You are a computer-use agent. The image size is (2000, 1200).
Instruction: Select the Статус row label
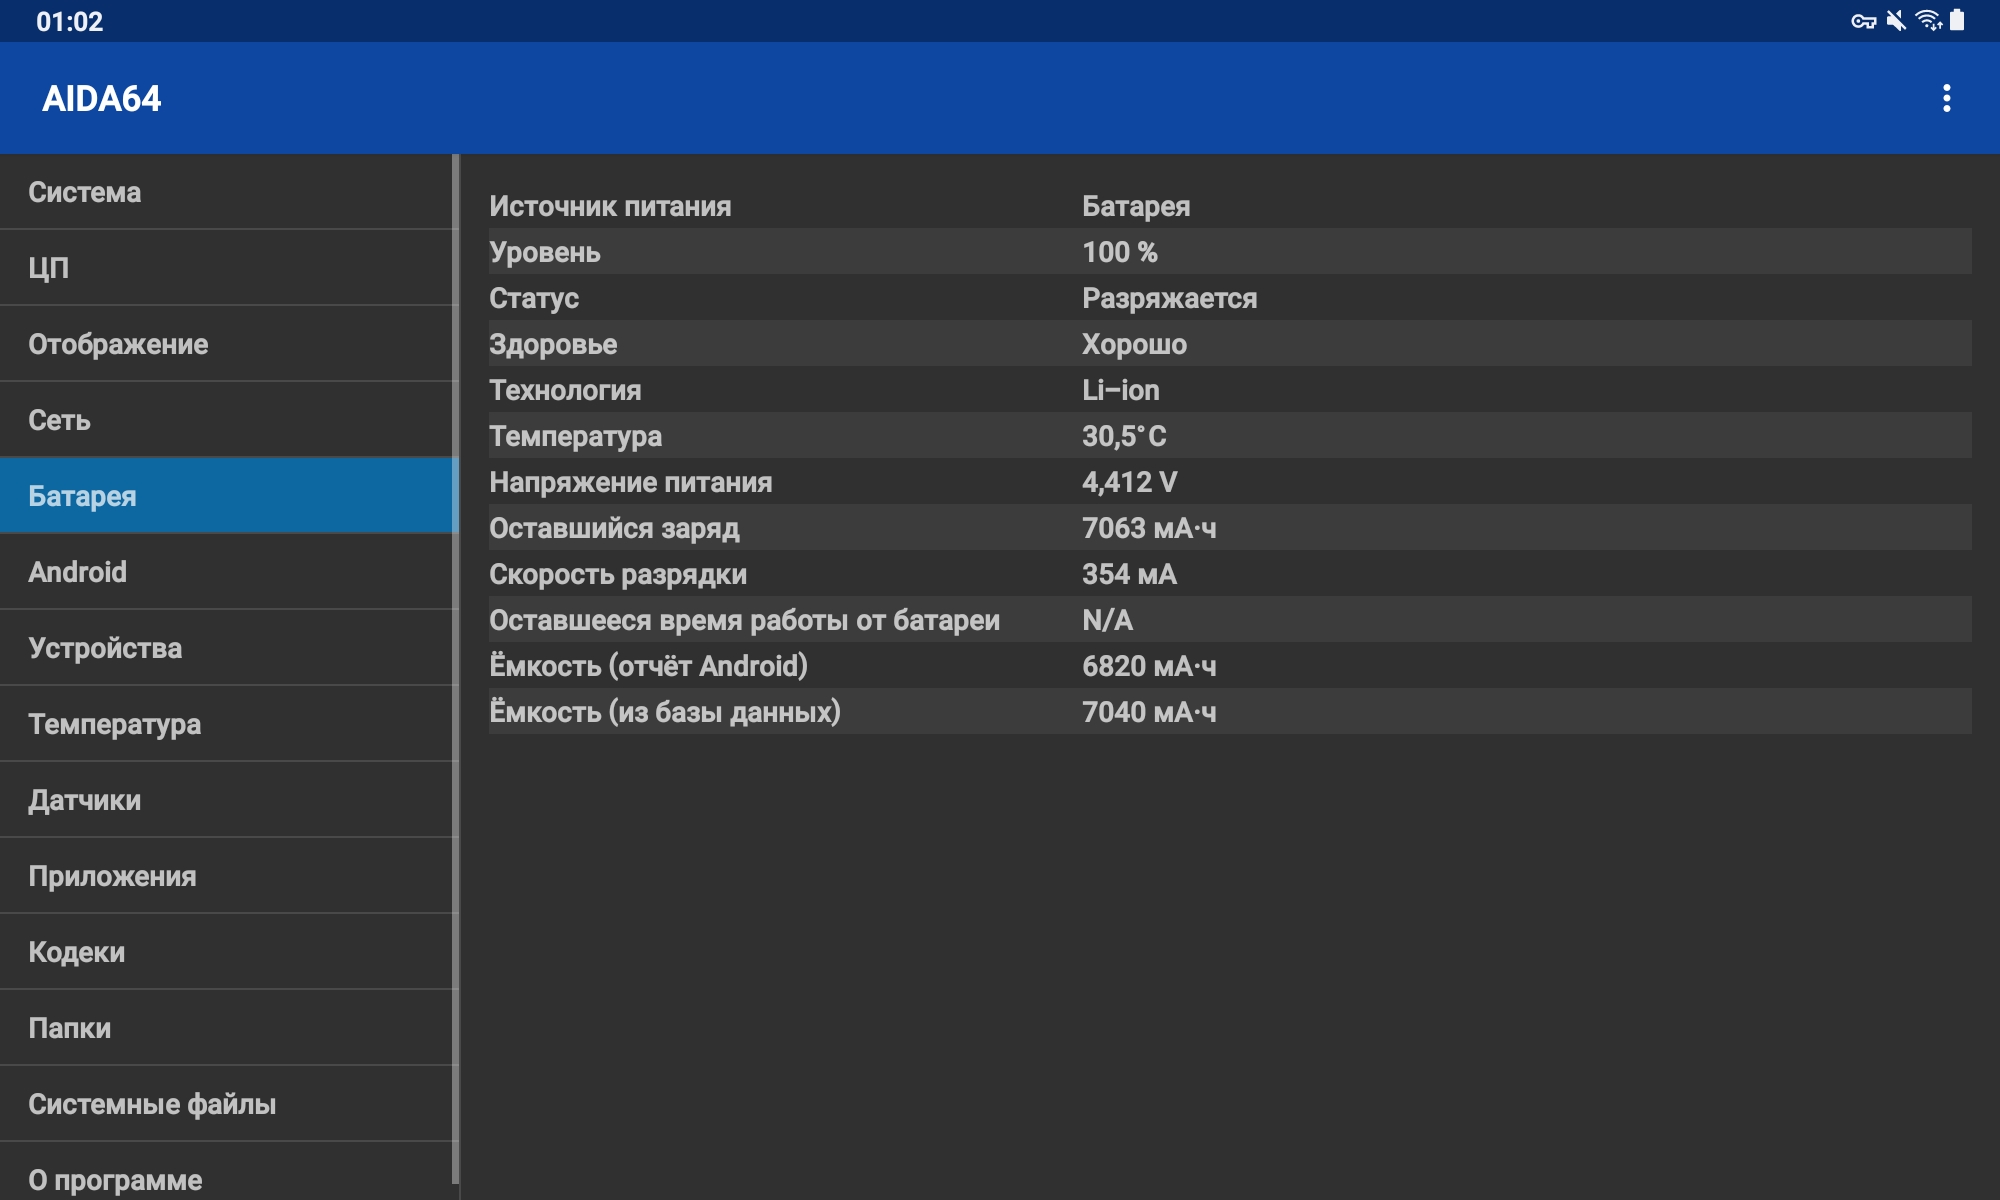click(534, 298)
